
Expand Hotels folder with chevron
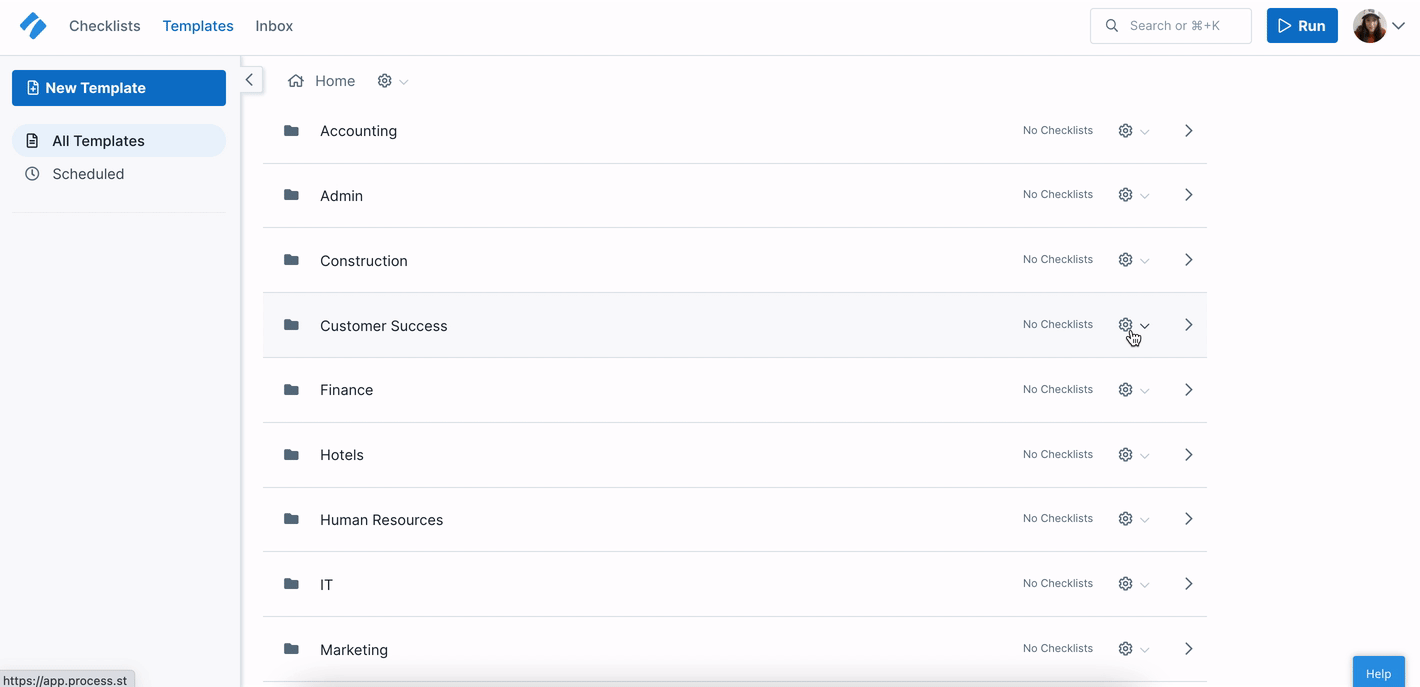click(x=1189, y=455)
